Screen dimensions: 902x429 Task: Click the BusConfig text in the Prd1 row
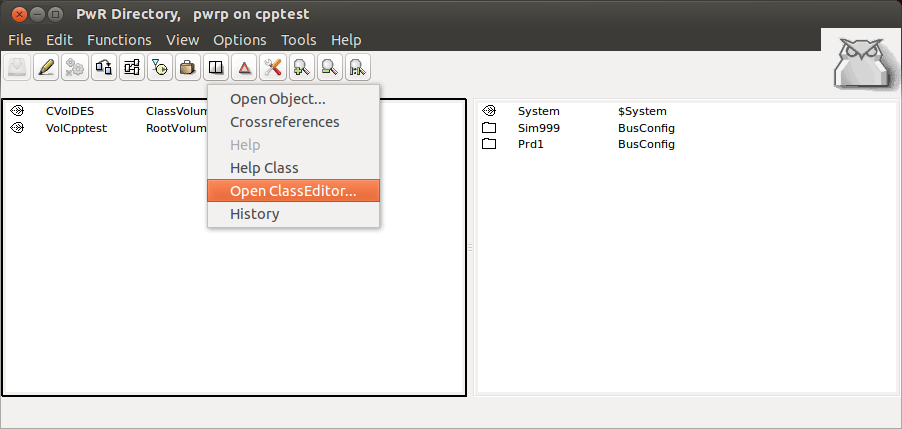click(x=647, y=144)
